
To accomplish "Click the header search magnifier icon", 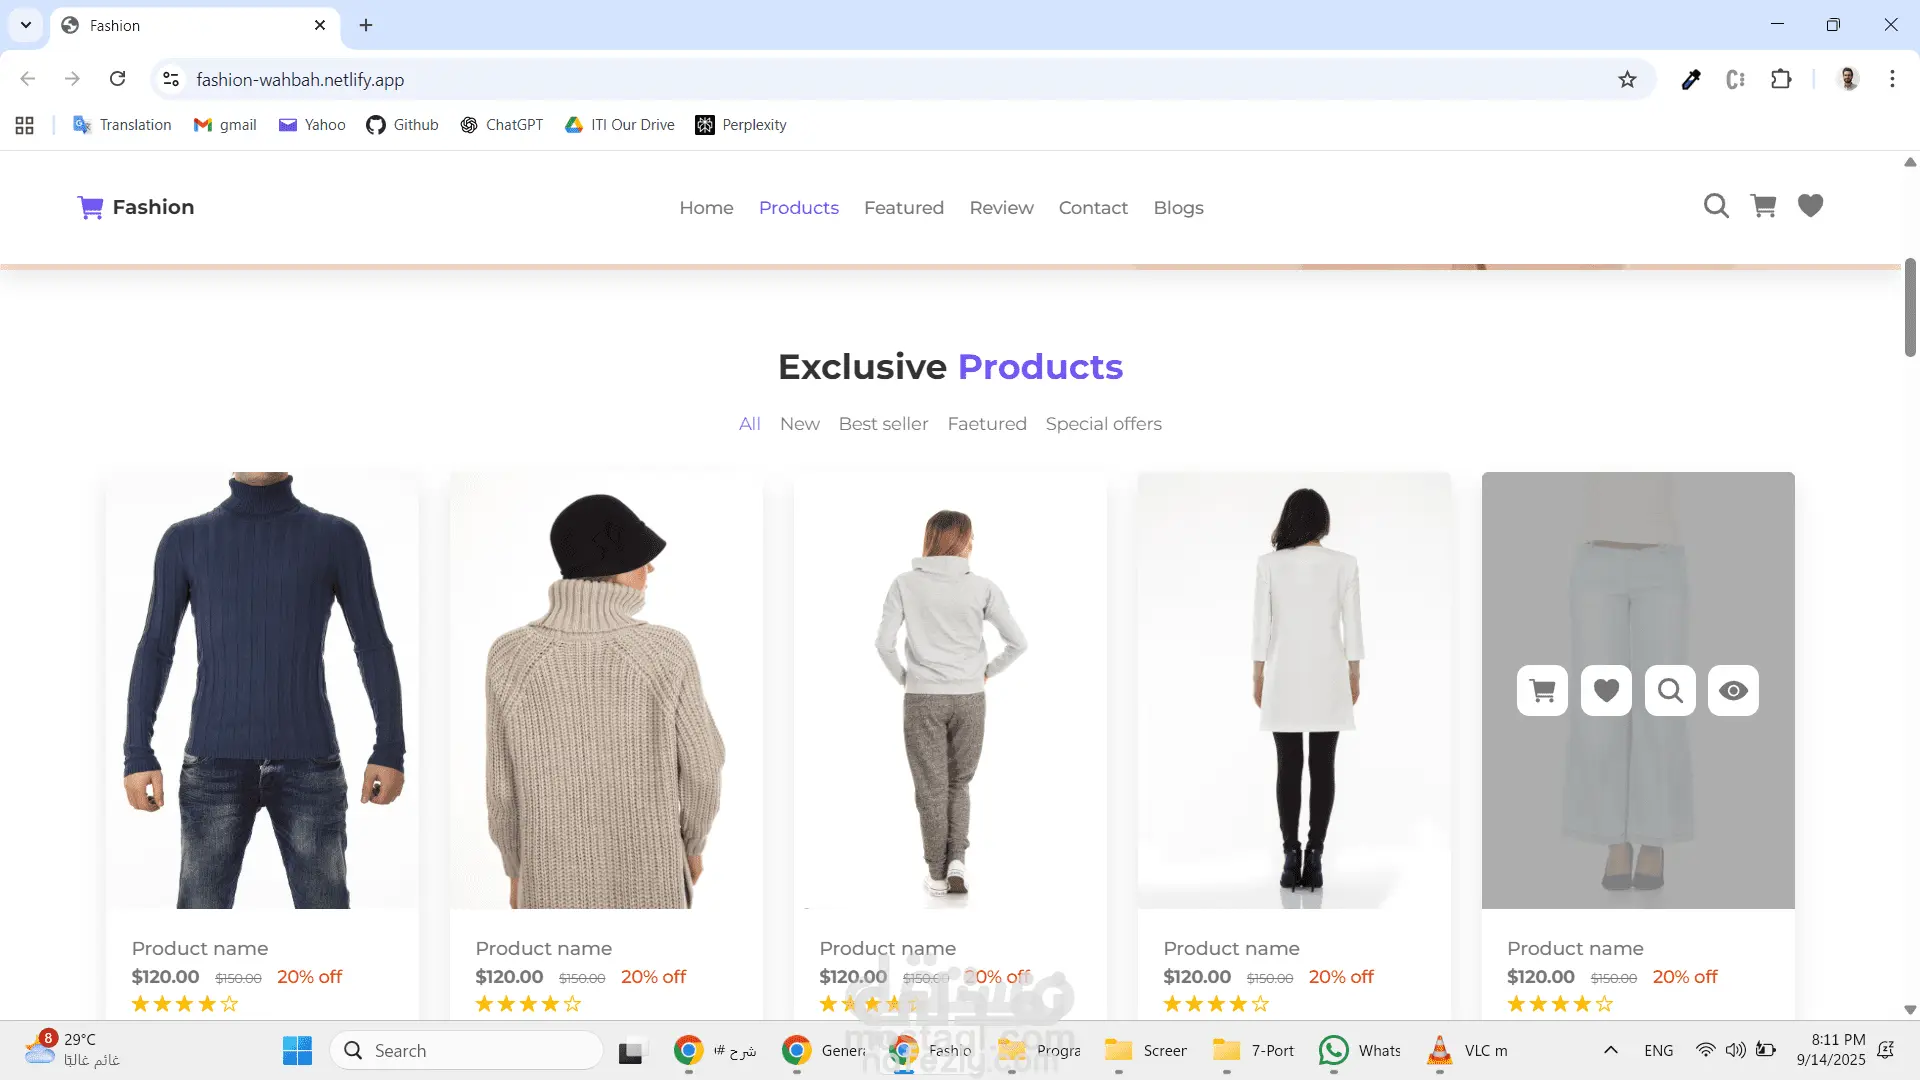I will pos(1716,206).
